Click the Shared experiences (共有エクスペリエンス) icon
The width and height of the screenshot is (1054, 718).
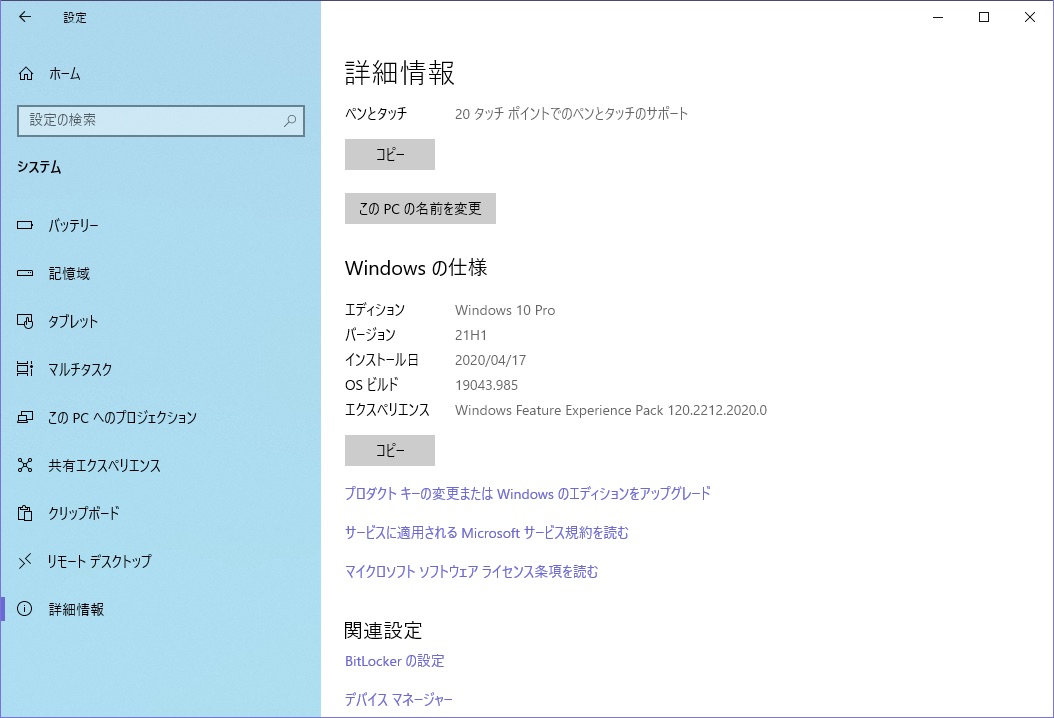point(25,465)
